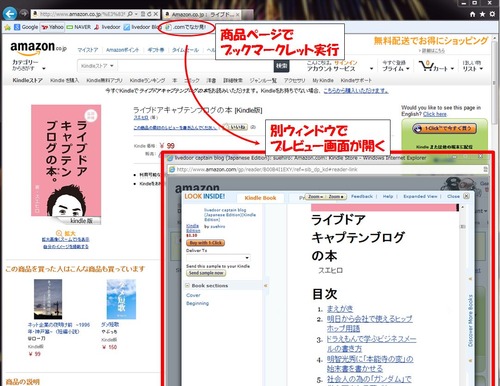
Task: Open the Favorites star in the top-right toolbar
Action: click(x=482, y=14)
